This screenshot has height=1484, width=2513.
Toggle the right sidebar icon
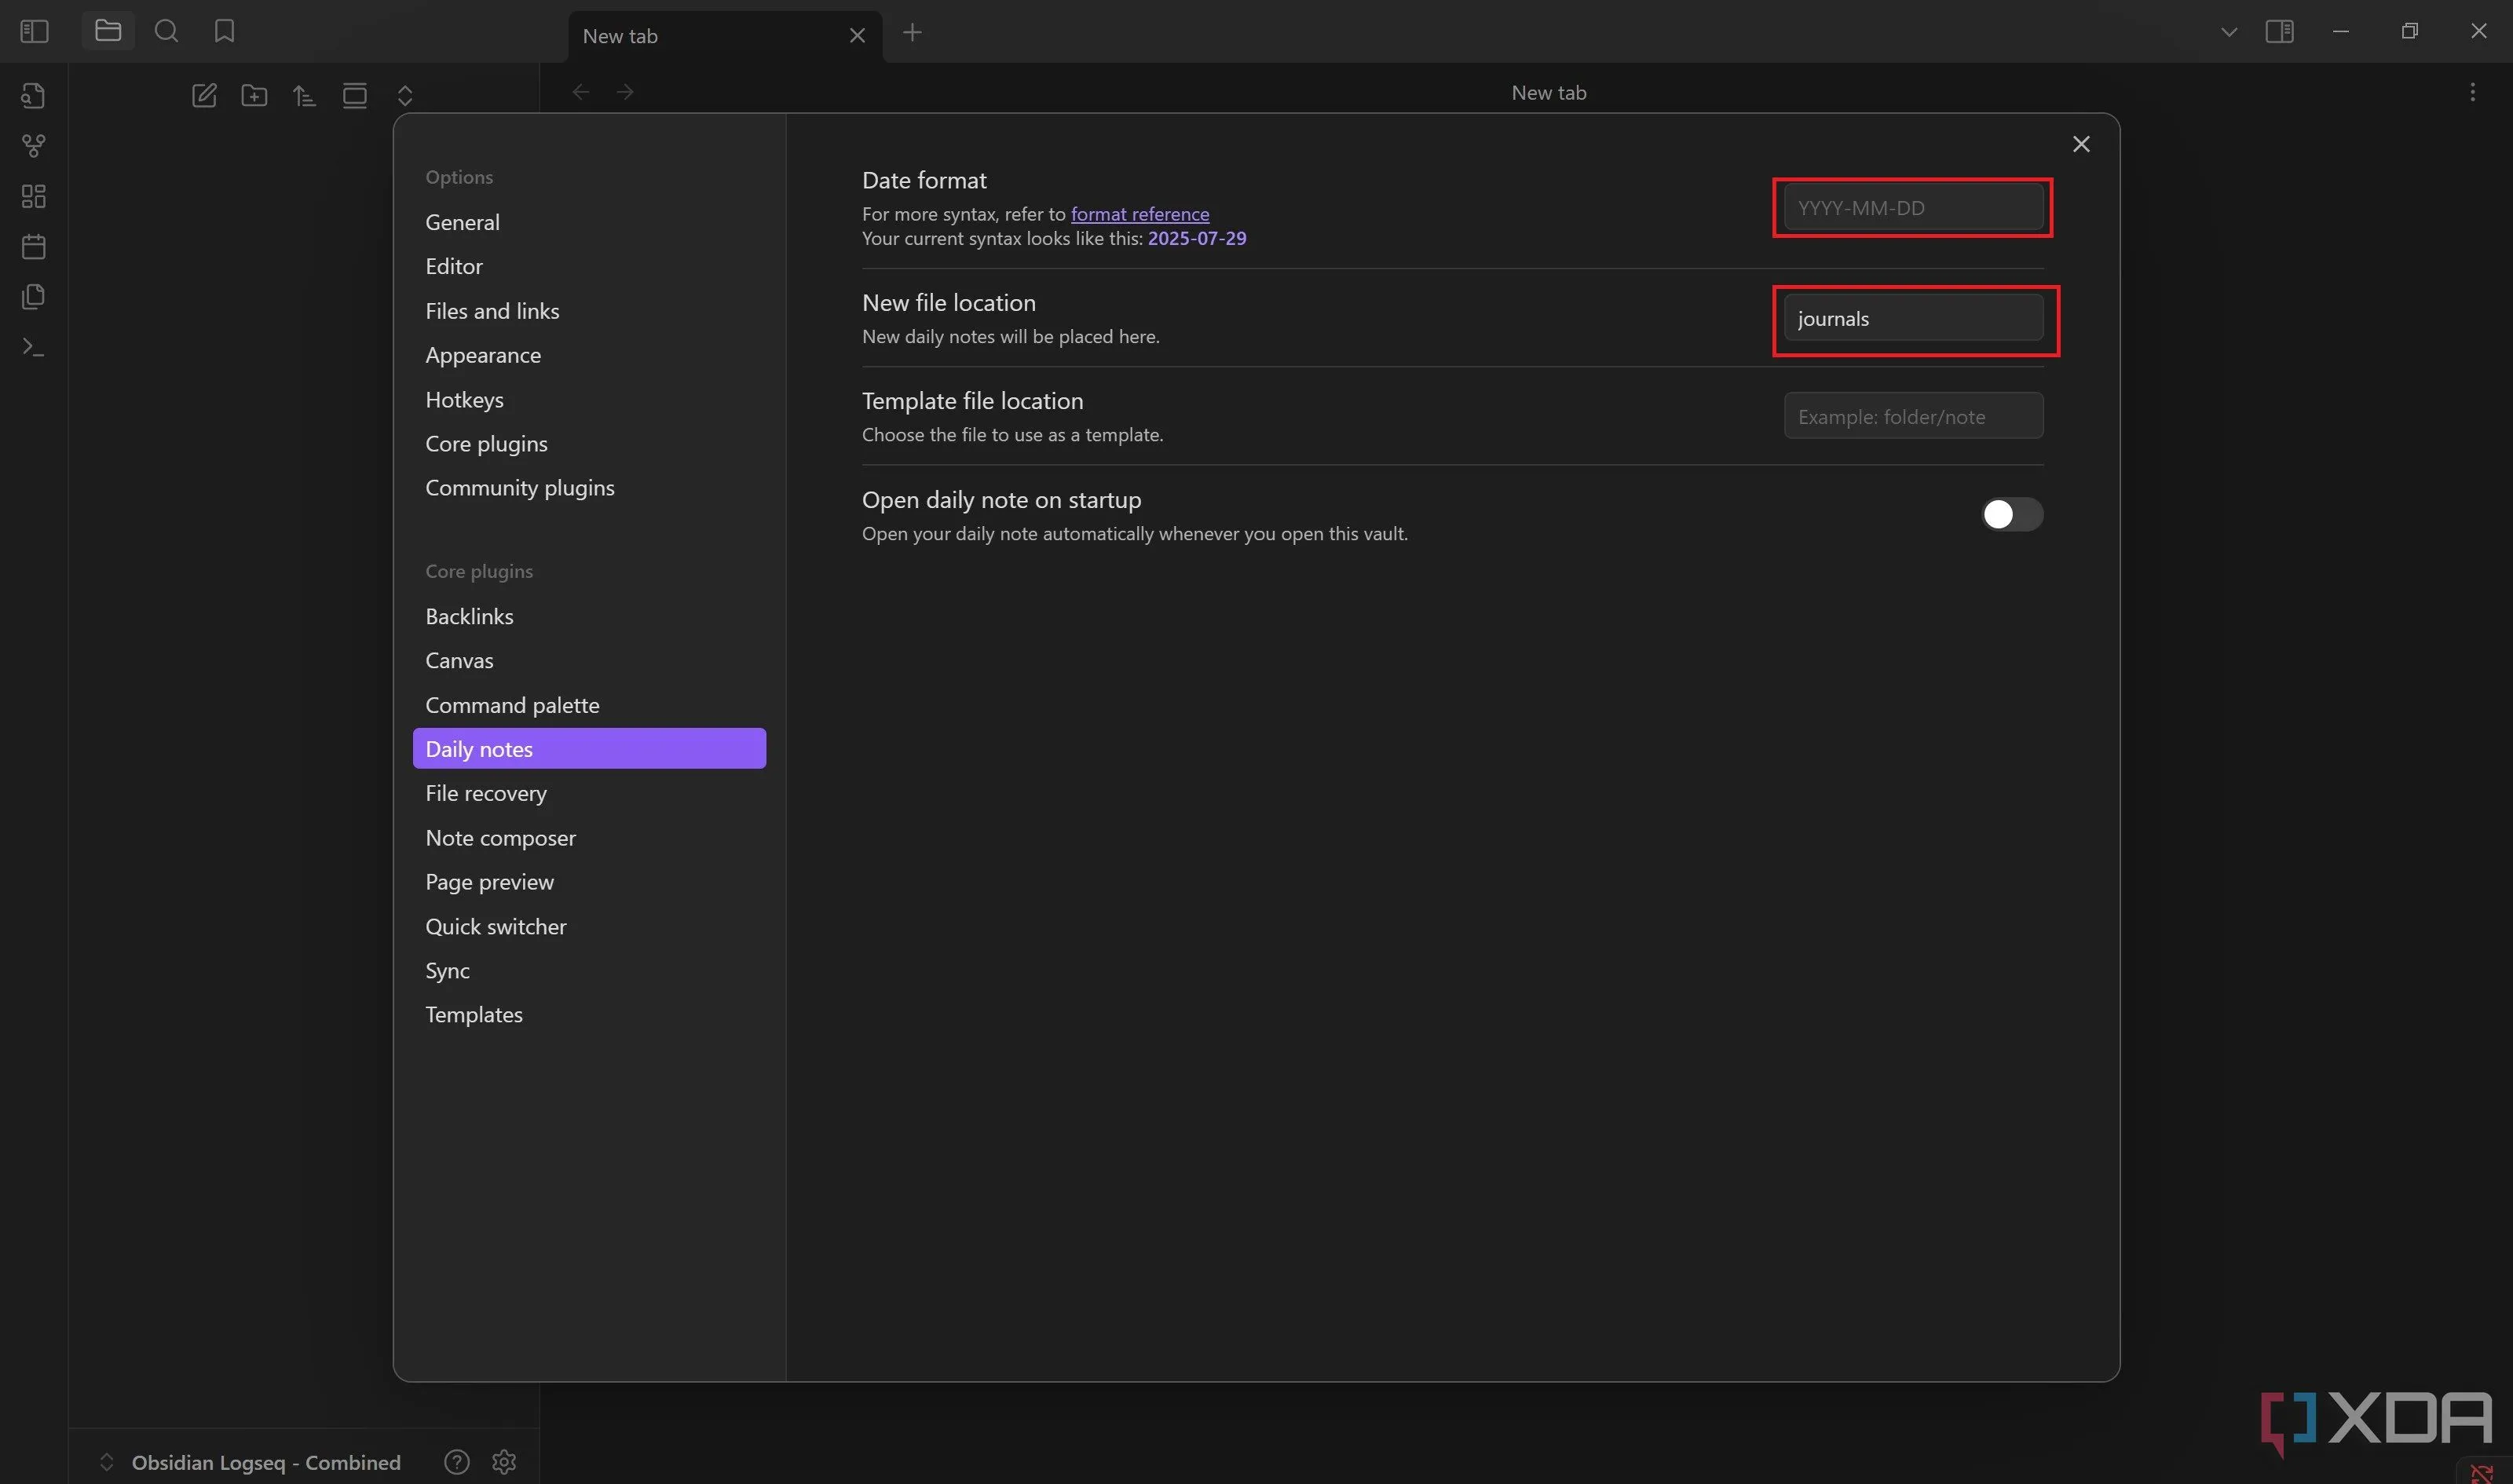click(2279, 32)
